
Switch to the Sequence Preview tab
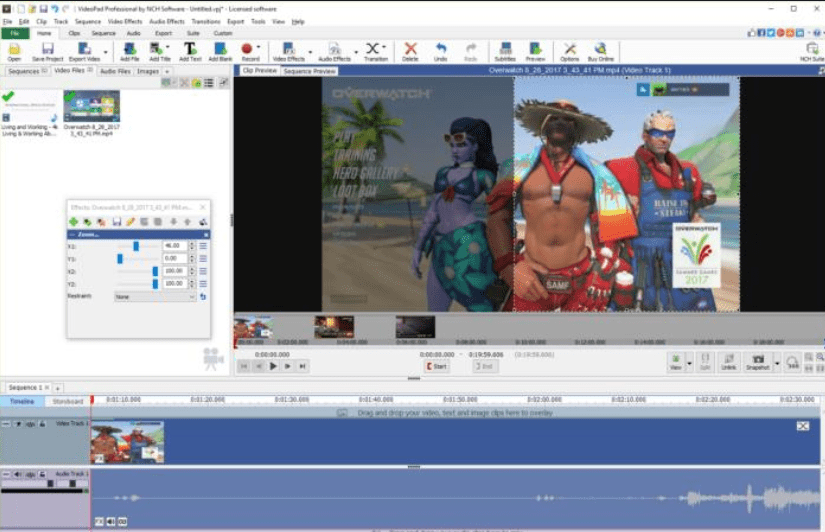(309, 71)
